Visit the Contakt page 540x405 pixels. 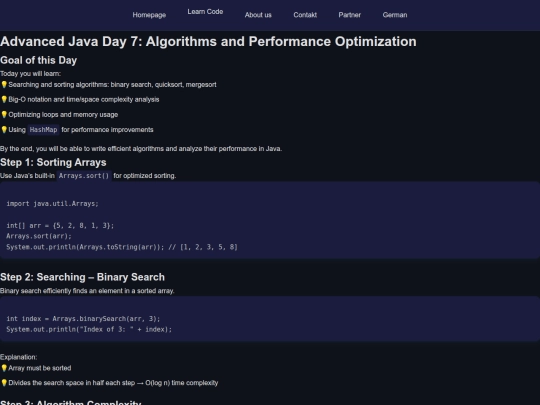click(x=305, y=15)
